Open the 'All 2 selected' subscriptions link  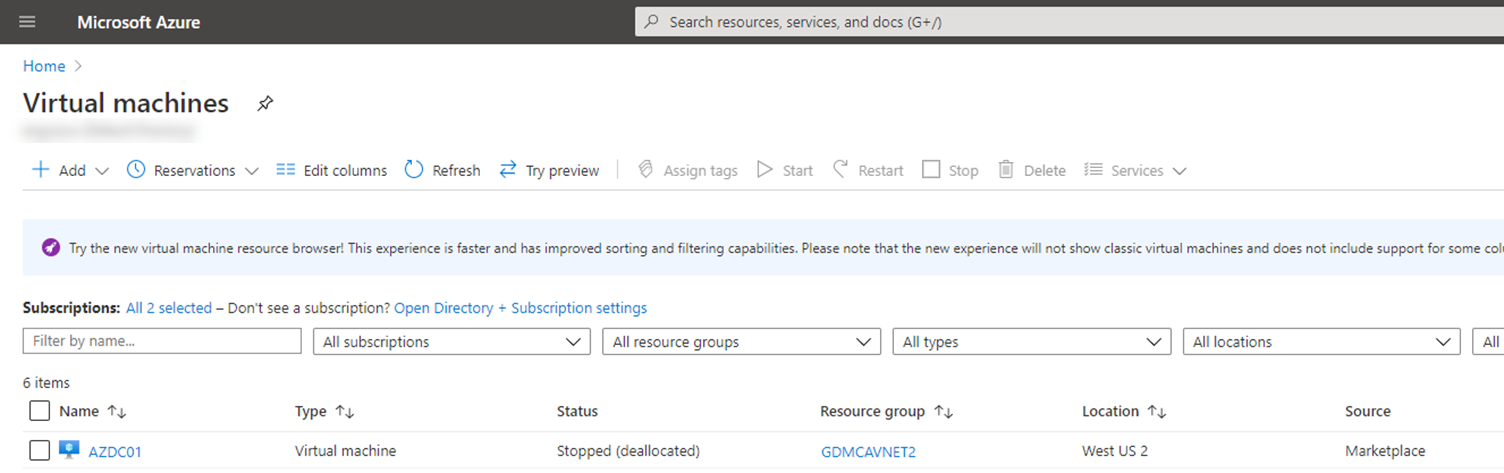tap(169, 308)
